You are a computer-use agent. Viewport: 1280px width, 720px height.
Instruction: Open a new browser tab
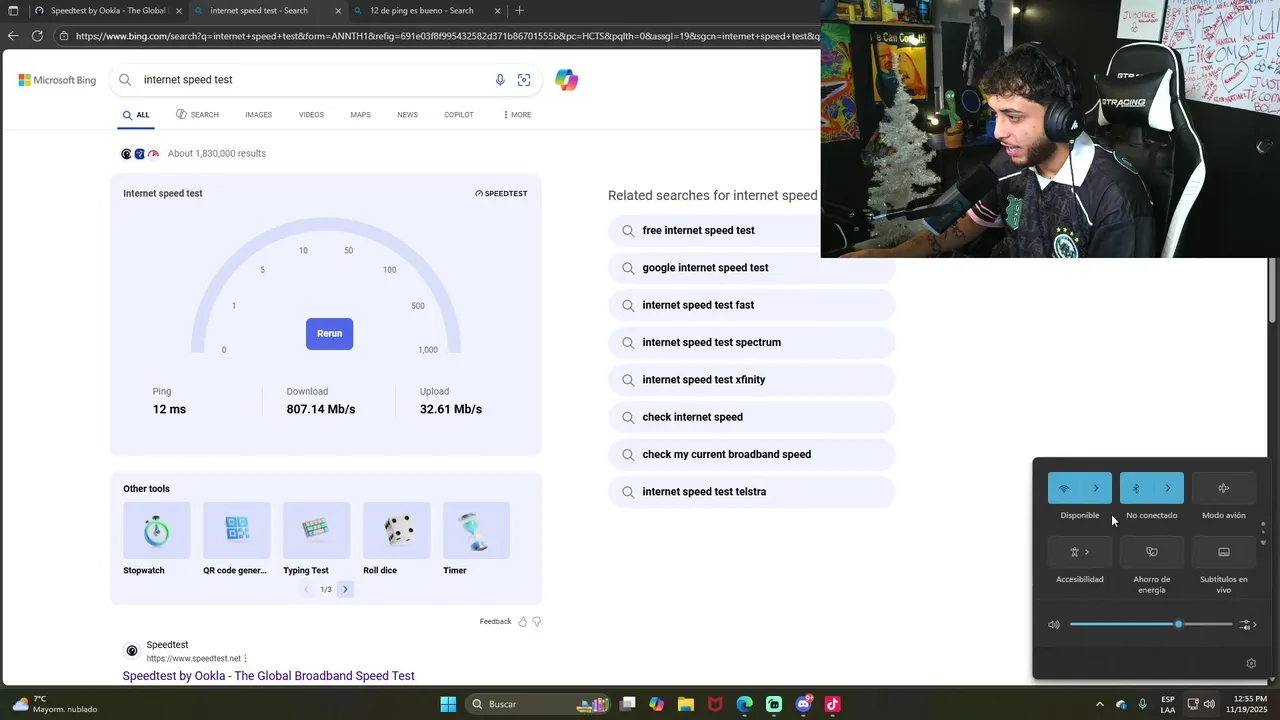[519, 11]
